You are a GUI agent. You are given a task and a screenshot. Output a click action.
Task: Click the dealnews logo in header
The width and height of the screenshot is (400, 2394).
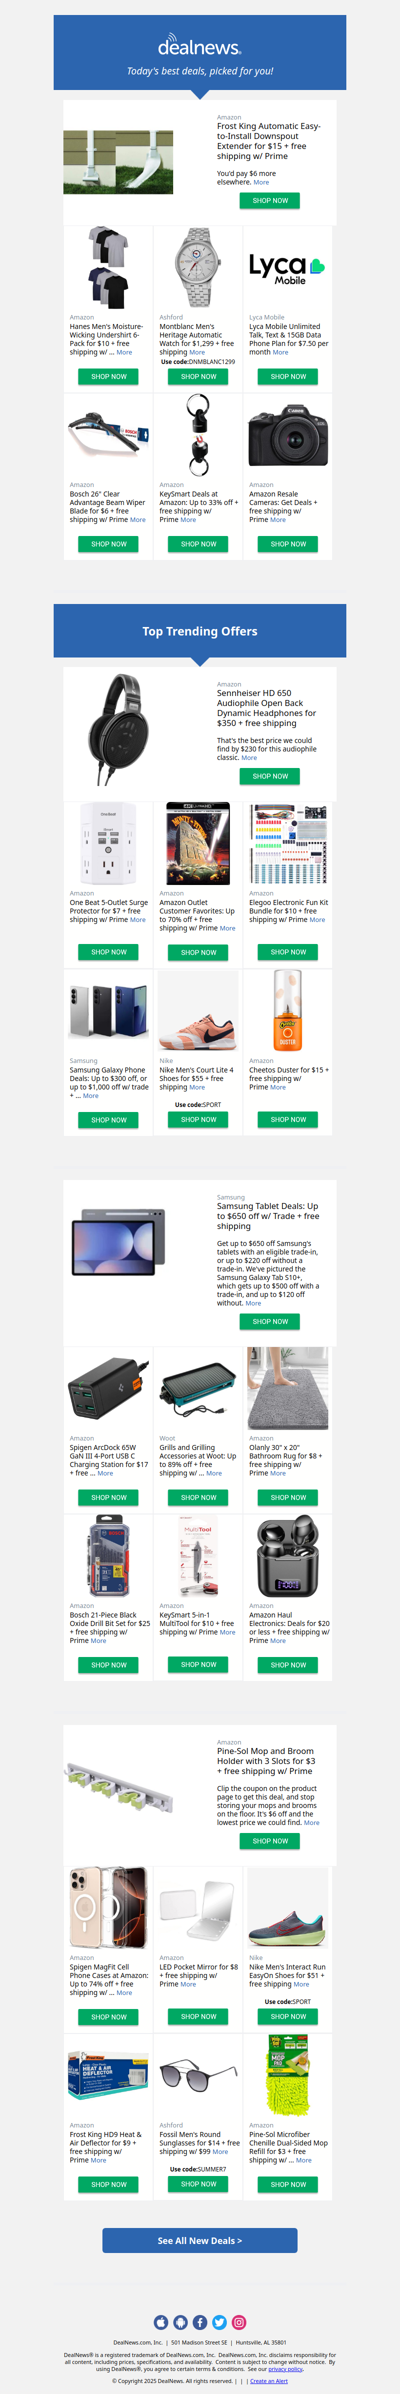200,46
